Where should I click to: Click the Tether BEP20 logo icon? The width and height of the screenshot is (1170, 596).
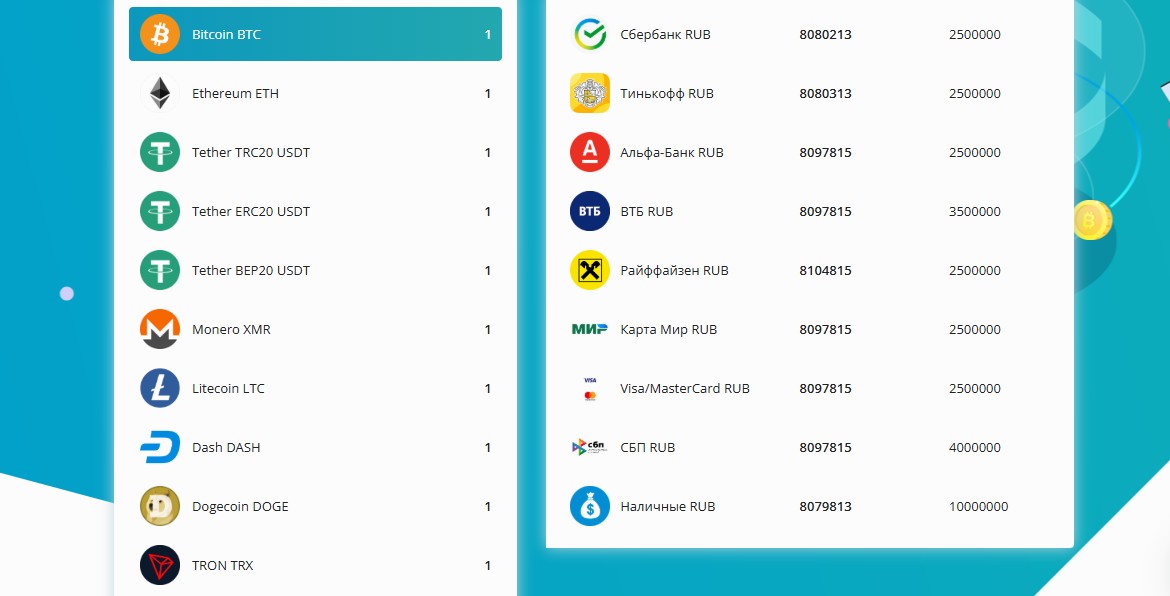(160, 270)
